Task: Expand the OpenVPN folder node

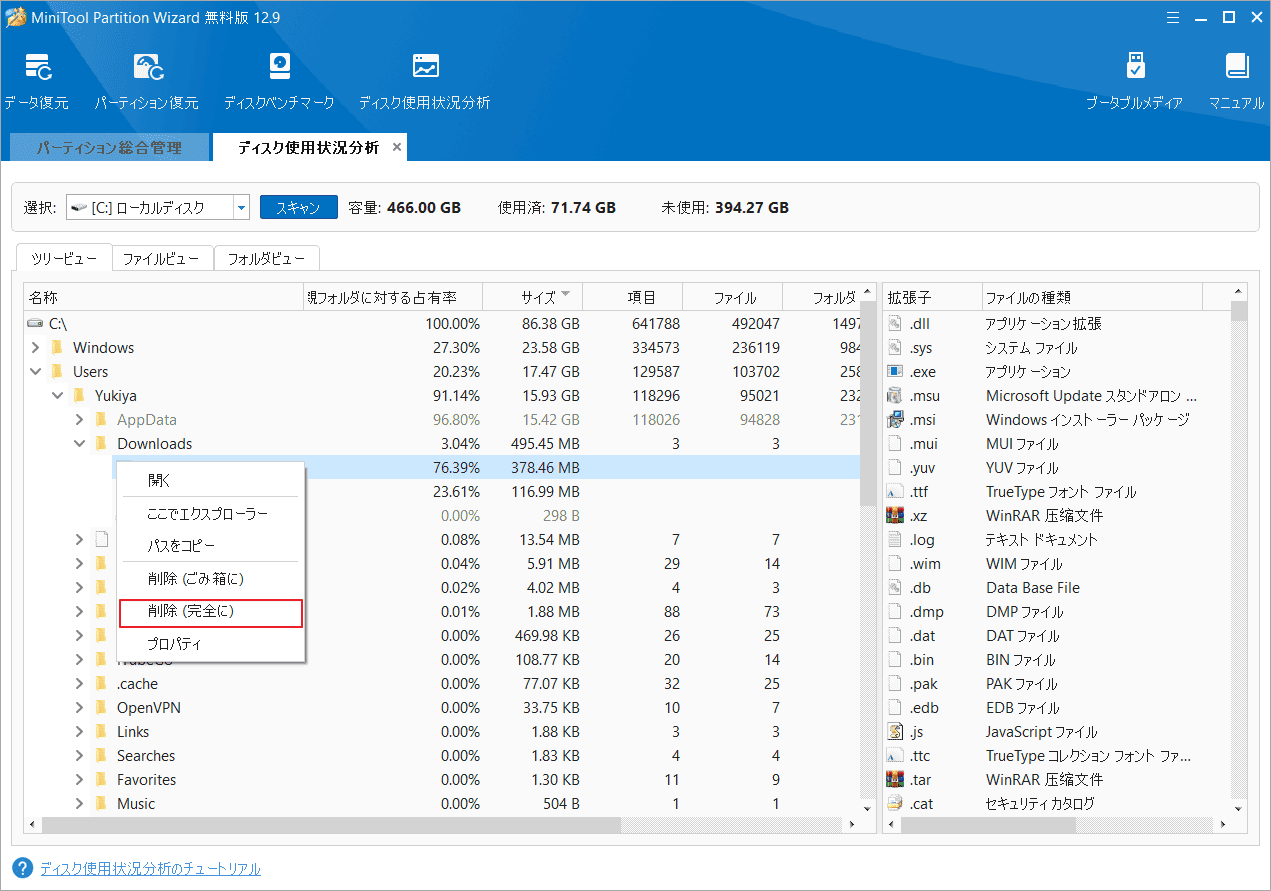Action: (79, 708)
